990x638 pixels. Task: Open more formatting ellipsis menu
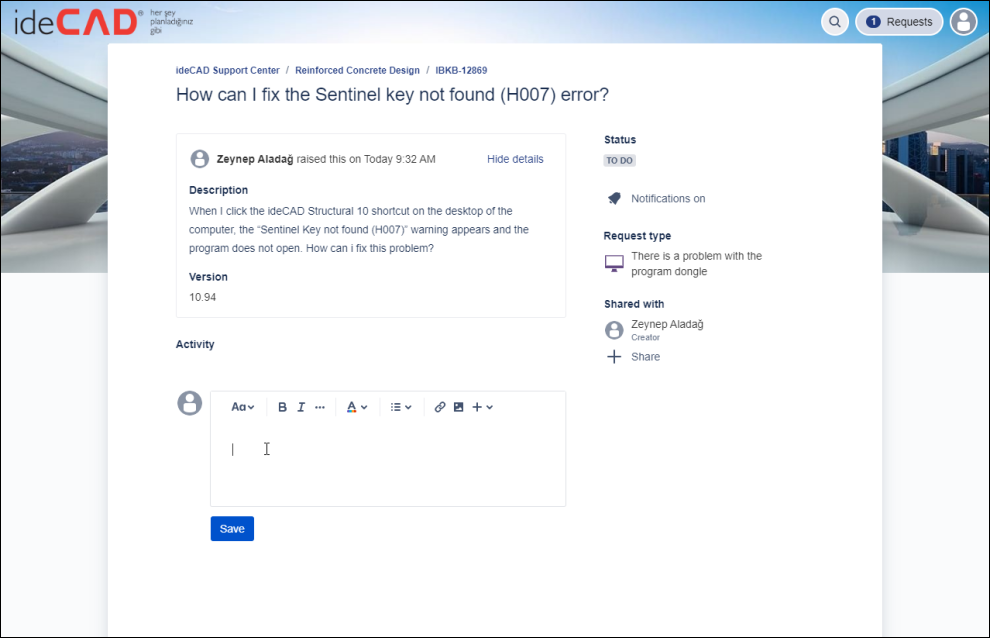(x=320, y=407)
